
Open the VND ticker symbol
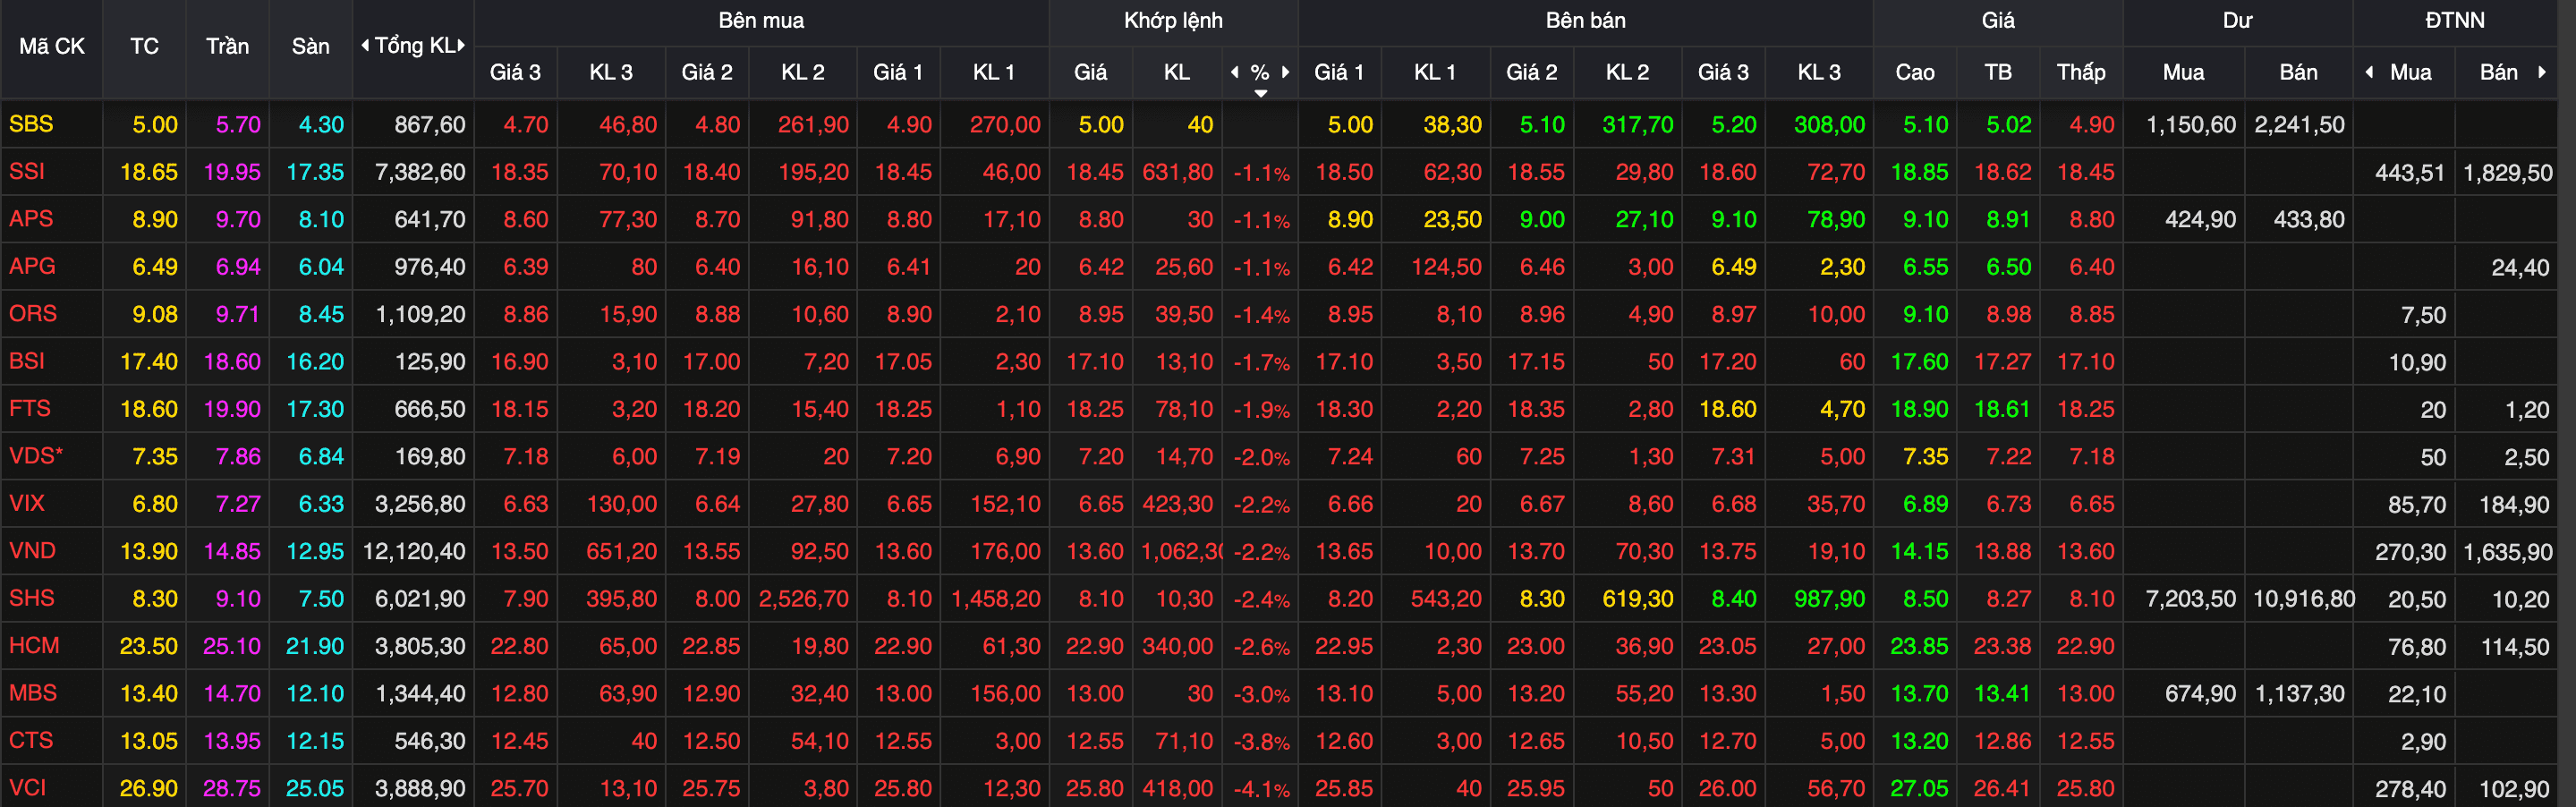pos(32,551)
